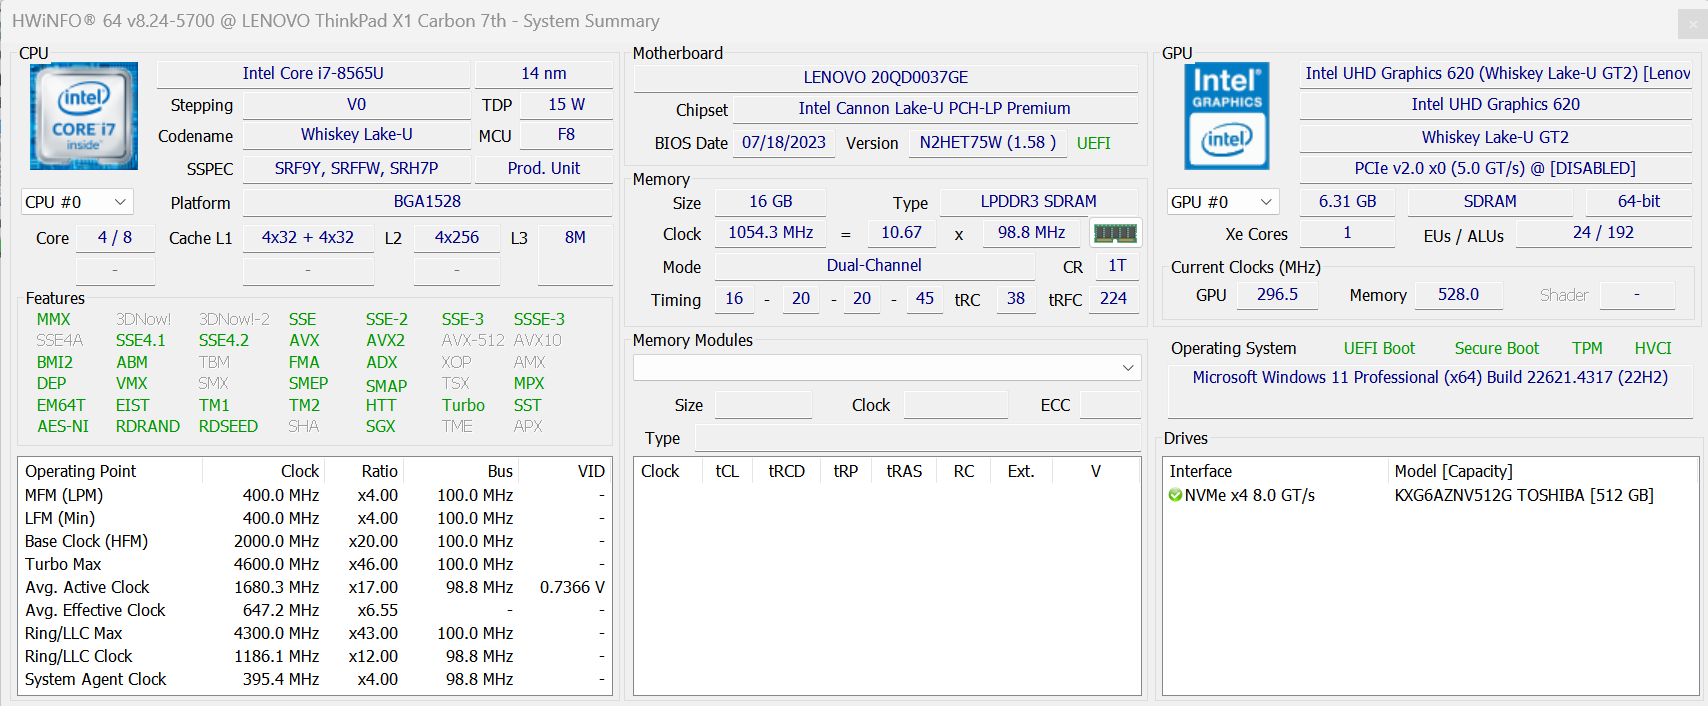Viewport: 1708px width, 706px height.
Task: Click the green memory module icon
Action: (1115, 233)
